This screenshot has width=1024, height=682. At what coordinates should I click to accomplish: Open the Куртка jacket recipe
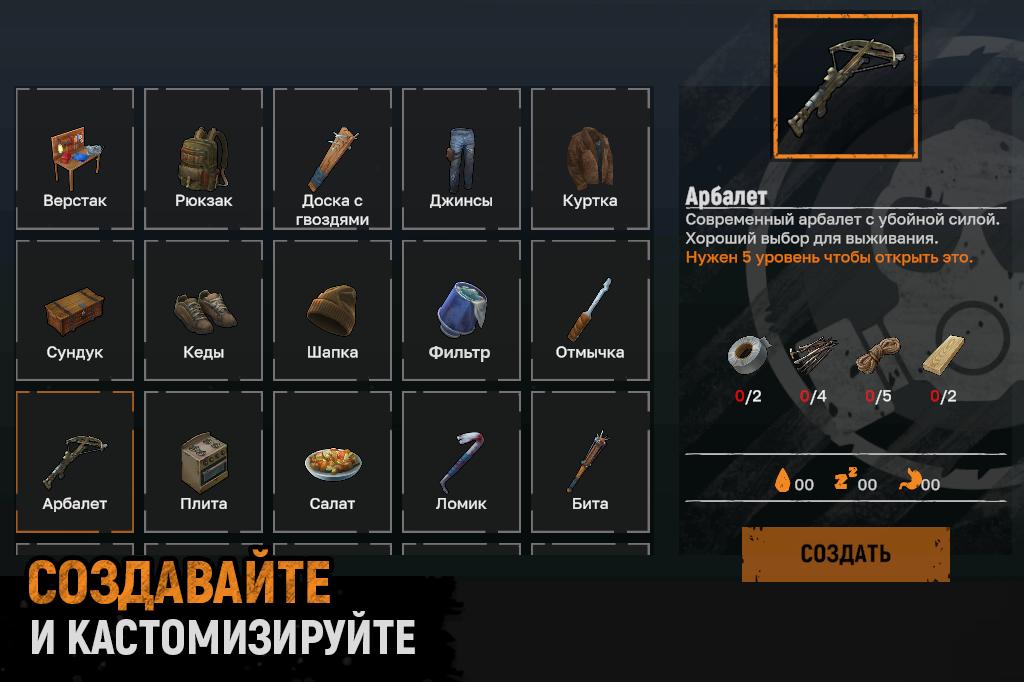[590, 159]
